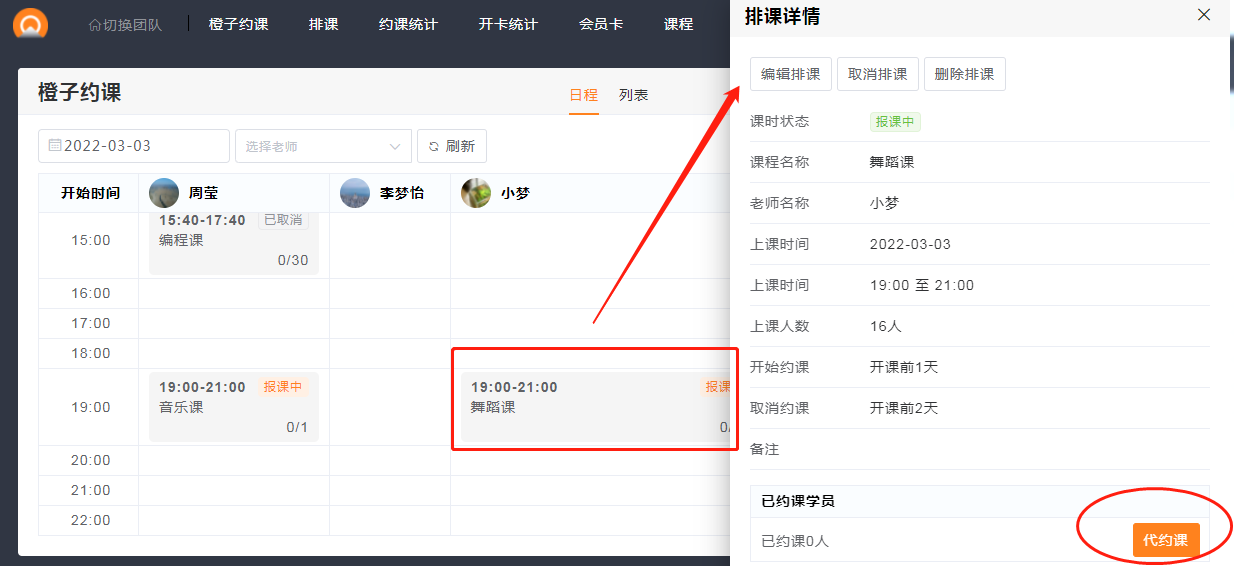Go to the 会员卡 menu
The width and height of the screenshot is (1234, 566).
pyautogui.click(x=600, y=24)
